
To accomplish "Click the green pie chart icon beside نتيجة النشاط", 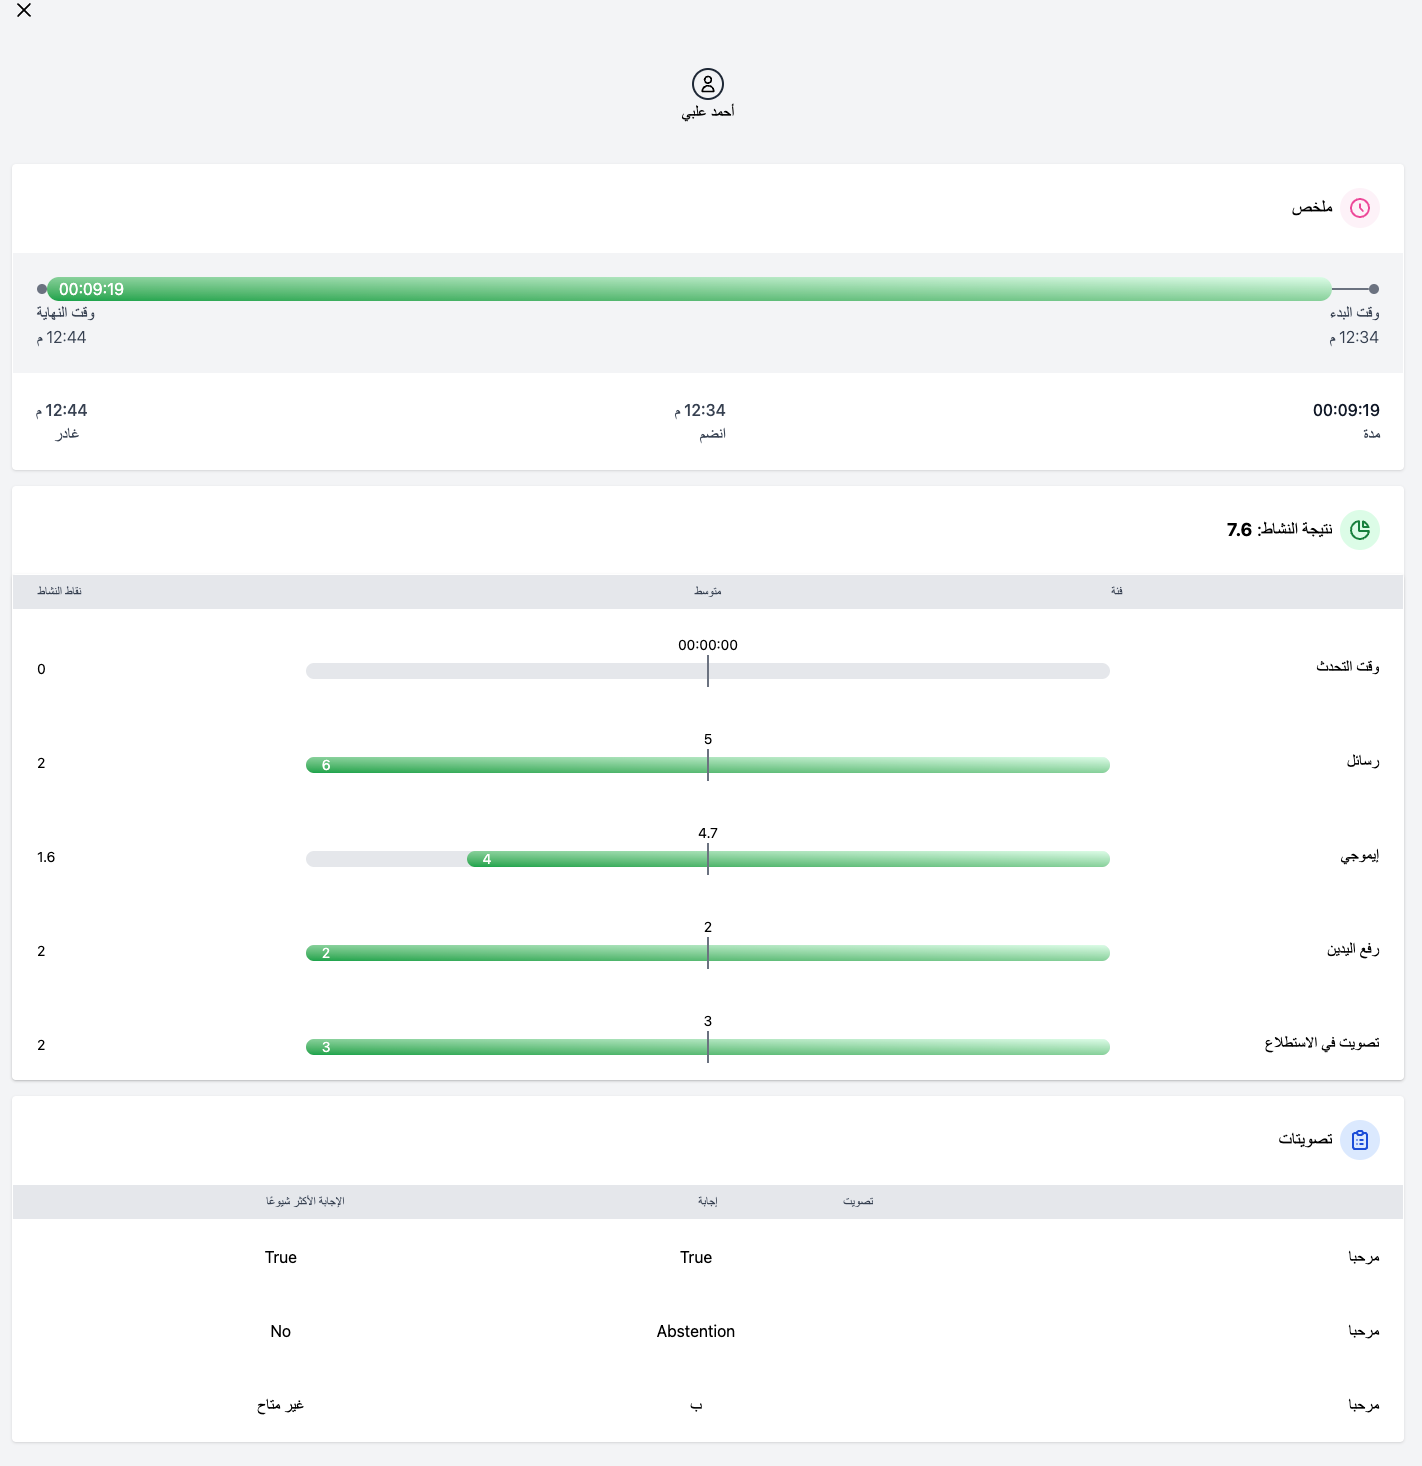I will coord(1360,530).
